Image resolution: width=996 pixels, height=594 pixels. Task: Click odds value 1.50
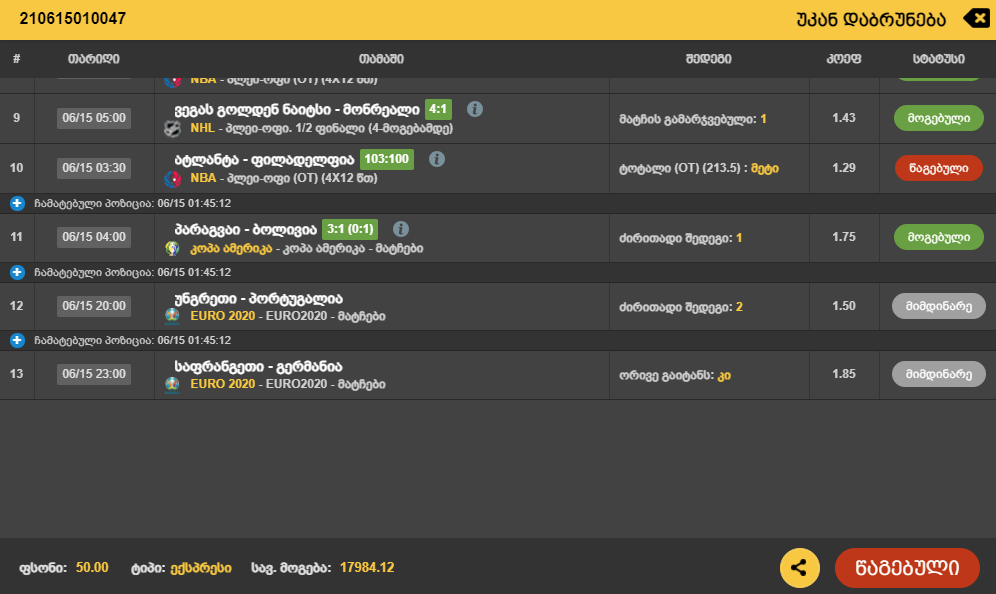[x=844, y=306]
